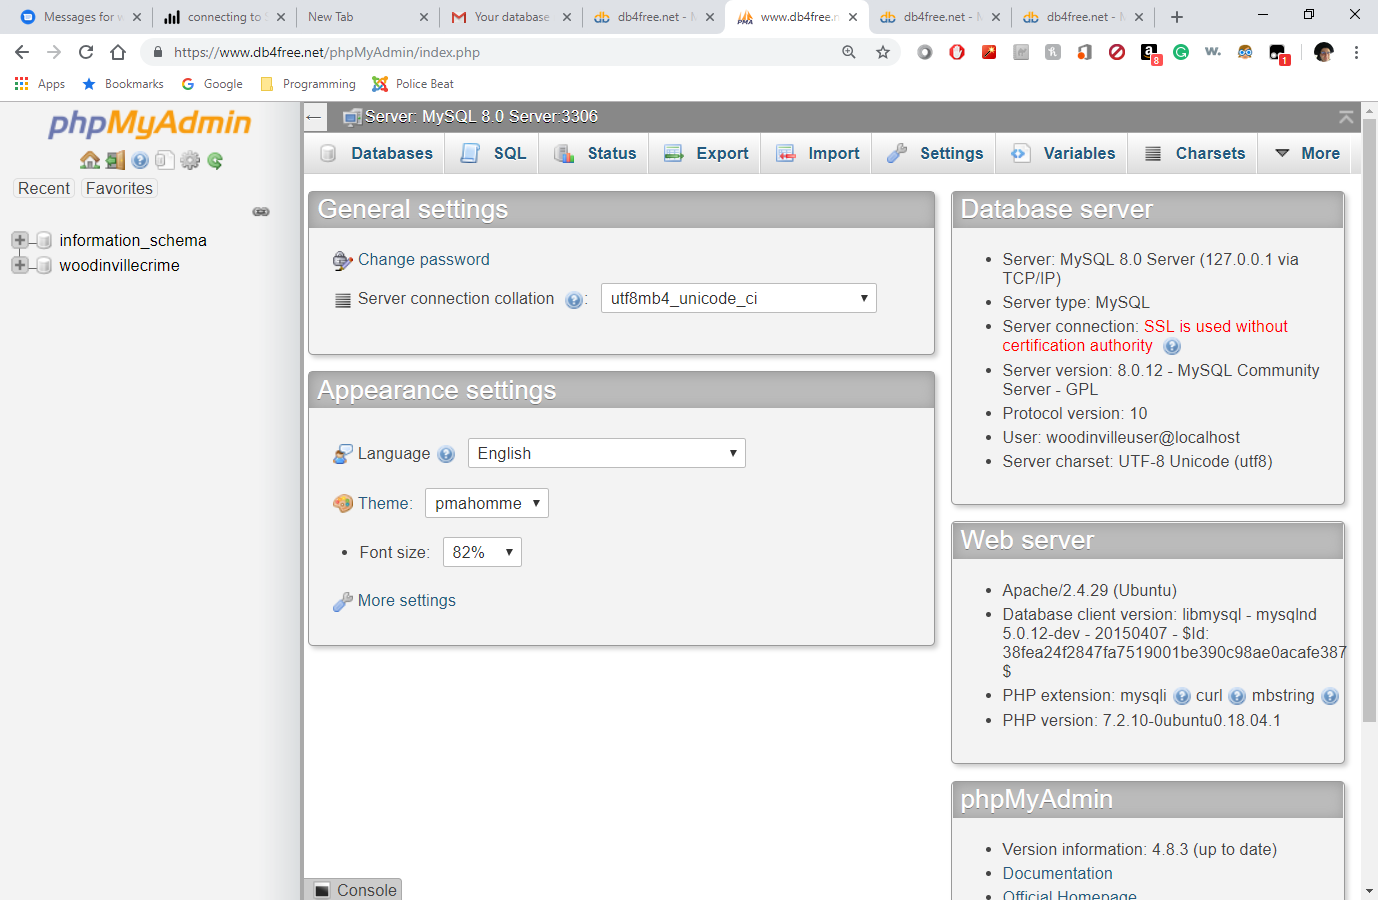Open the More tab dropdown menu
Viewport: 1378px width, 900px height.
1308,153
